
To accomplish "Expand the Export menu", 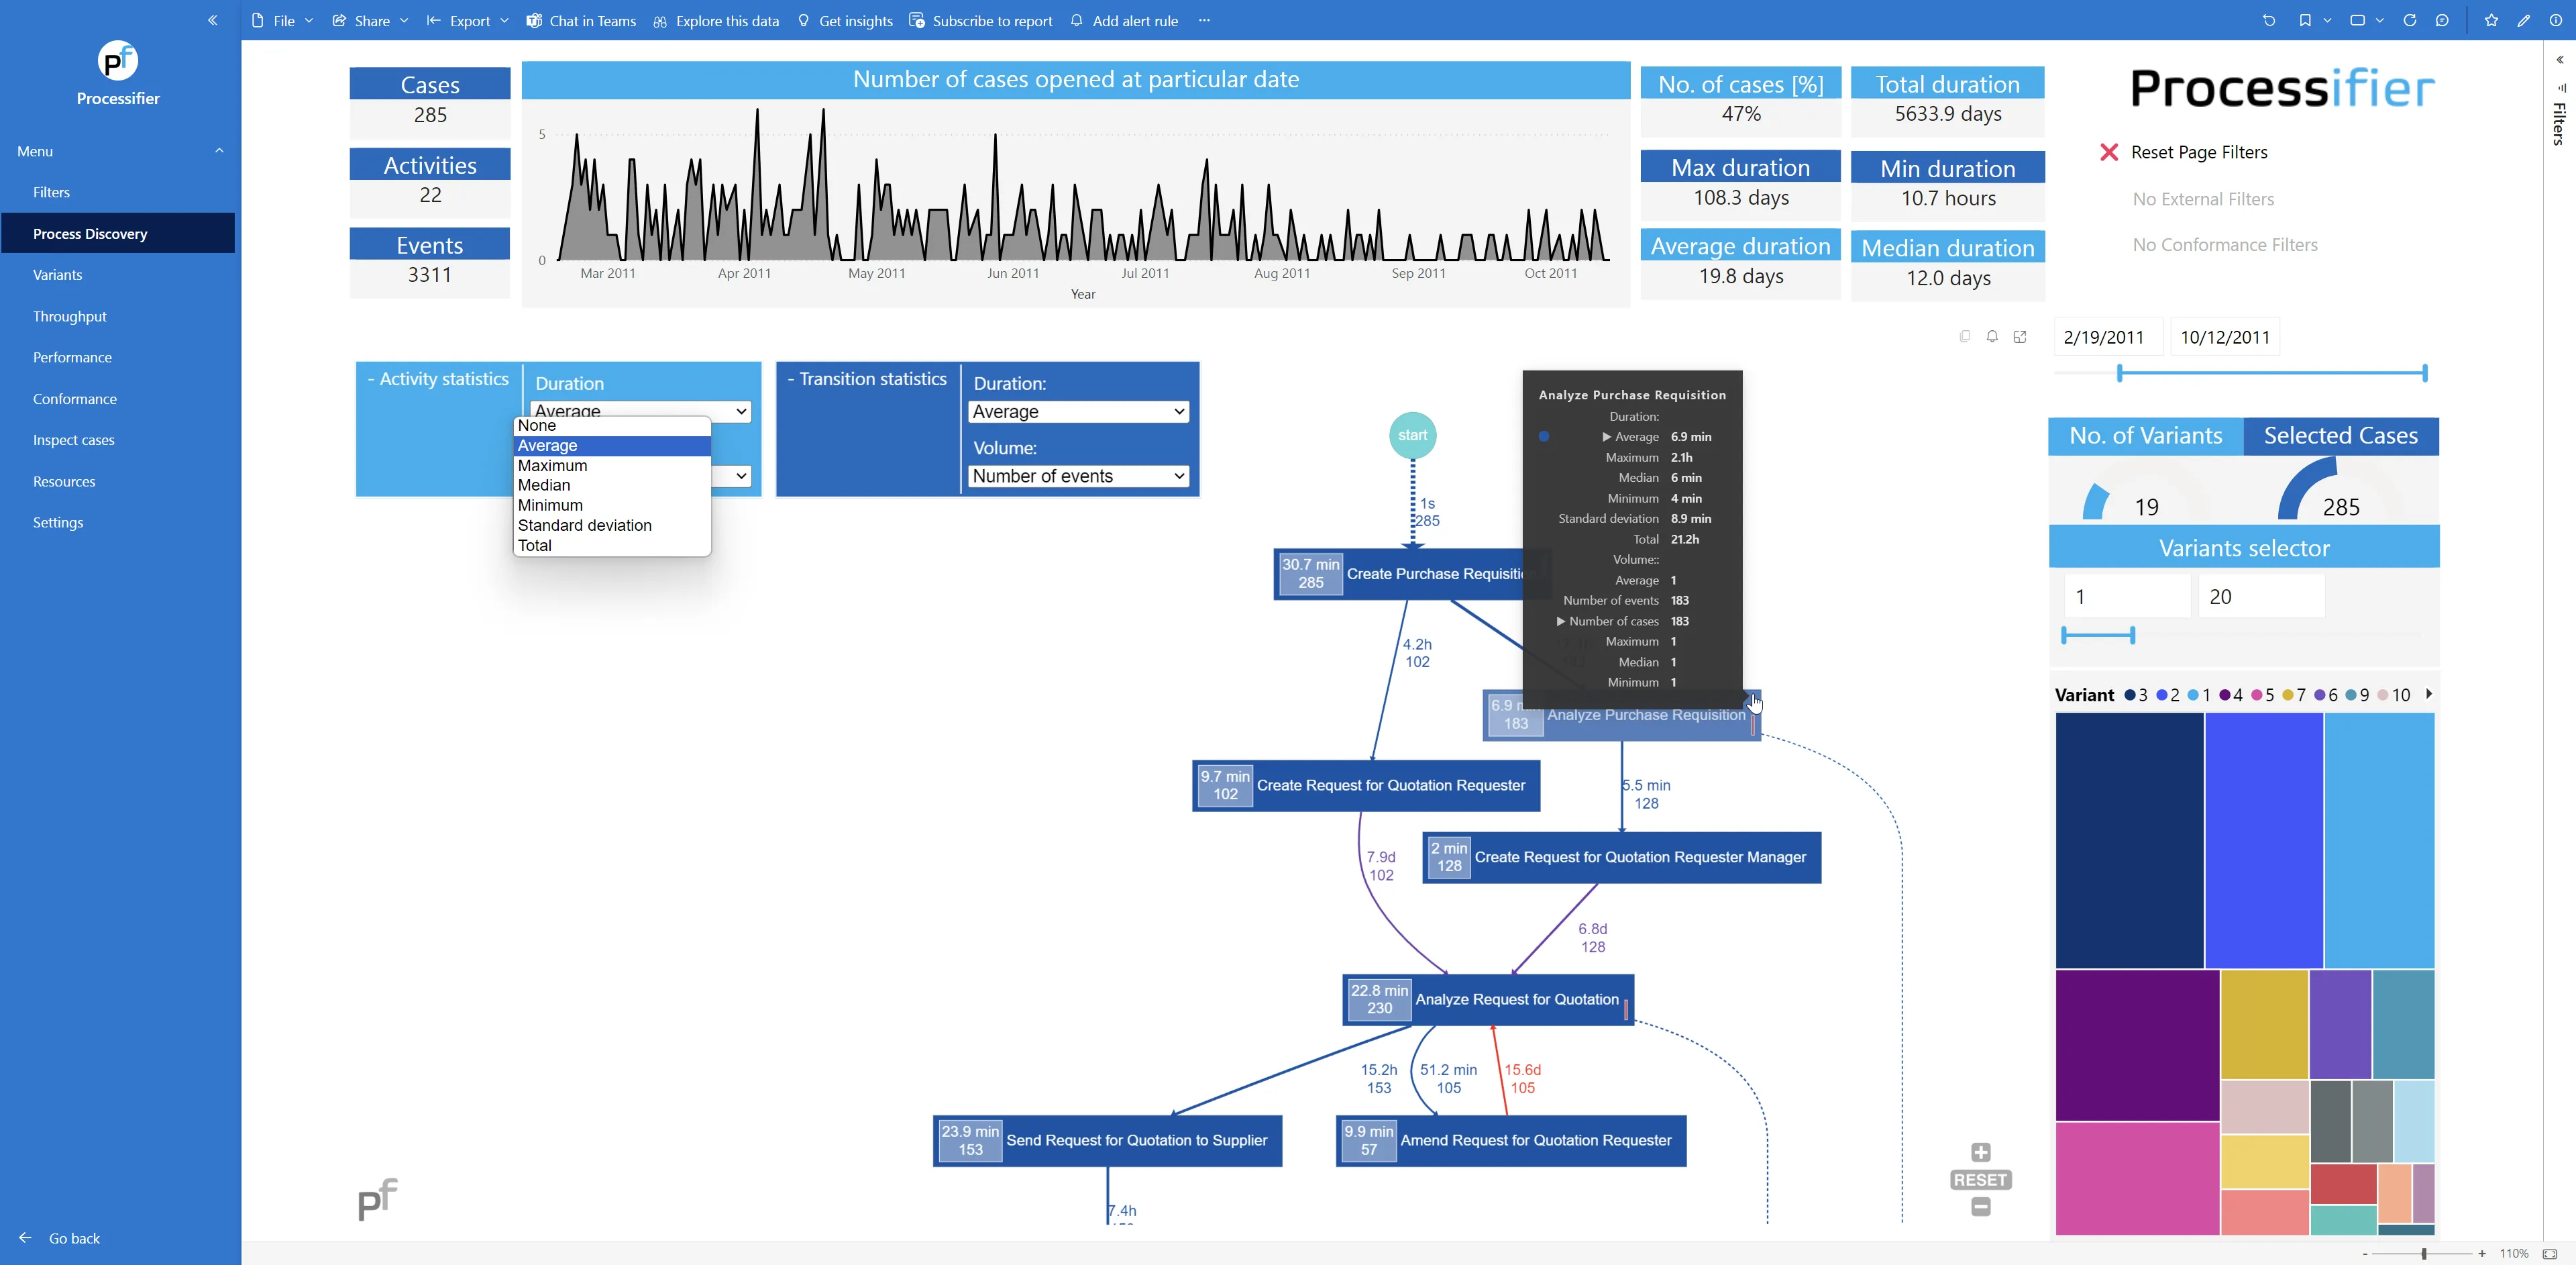I will (468, 20).
